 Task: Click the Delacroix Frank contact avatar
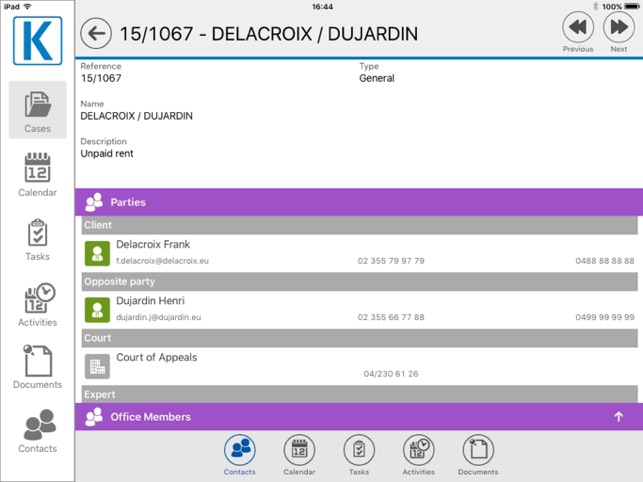click(97, 254)
